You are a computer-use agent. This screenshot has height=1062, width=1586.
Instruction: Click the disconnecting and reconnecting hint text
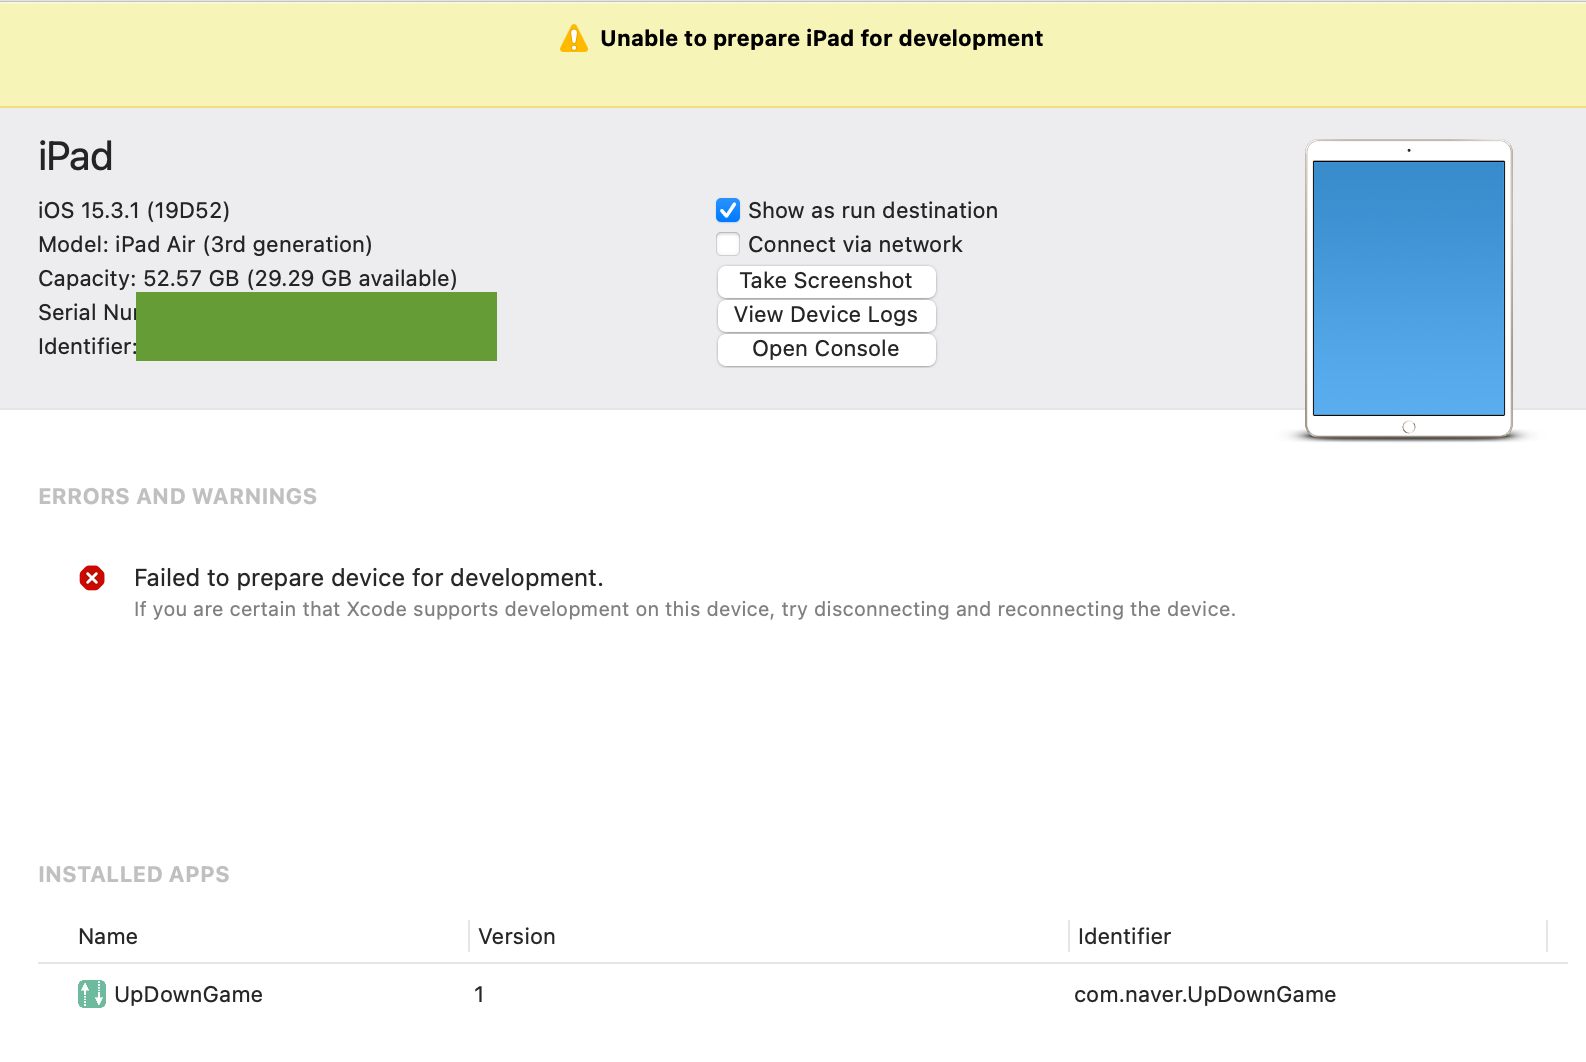(685, 609)
